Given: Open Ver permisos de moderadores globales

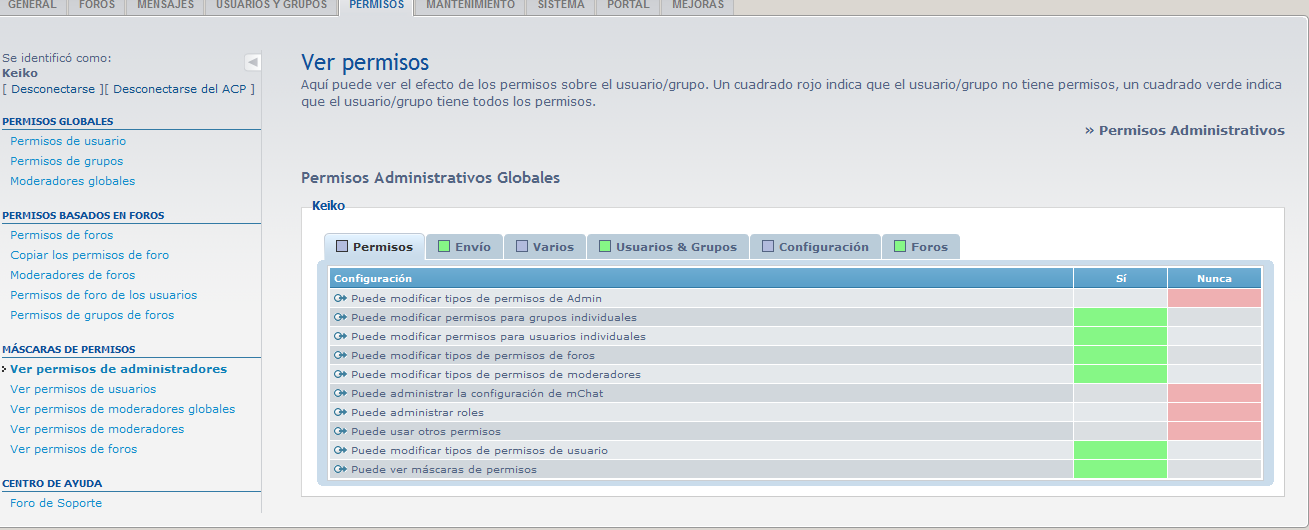Looking at the screenshot, I should point(123,409).
